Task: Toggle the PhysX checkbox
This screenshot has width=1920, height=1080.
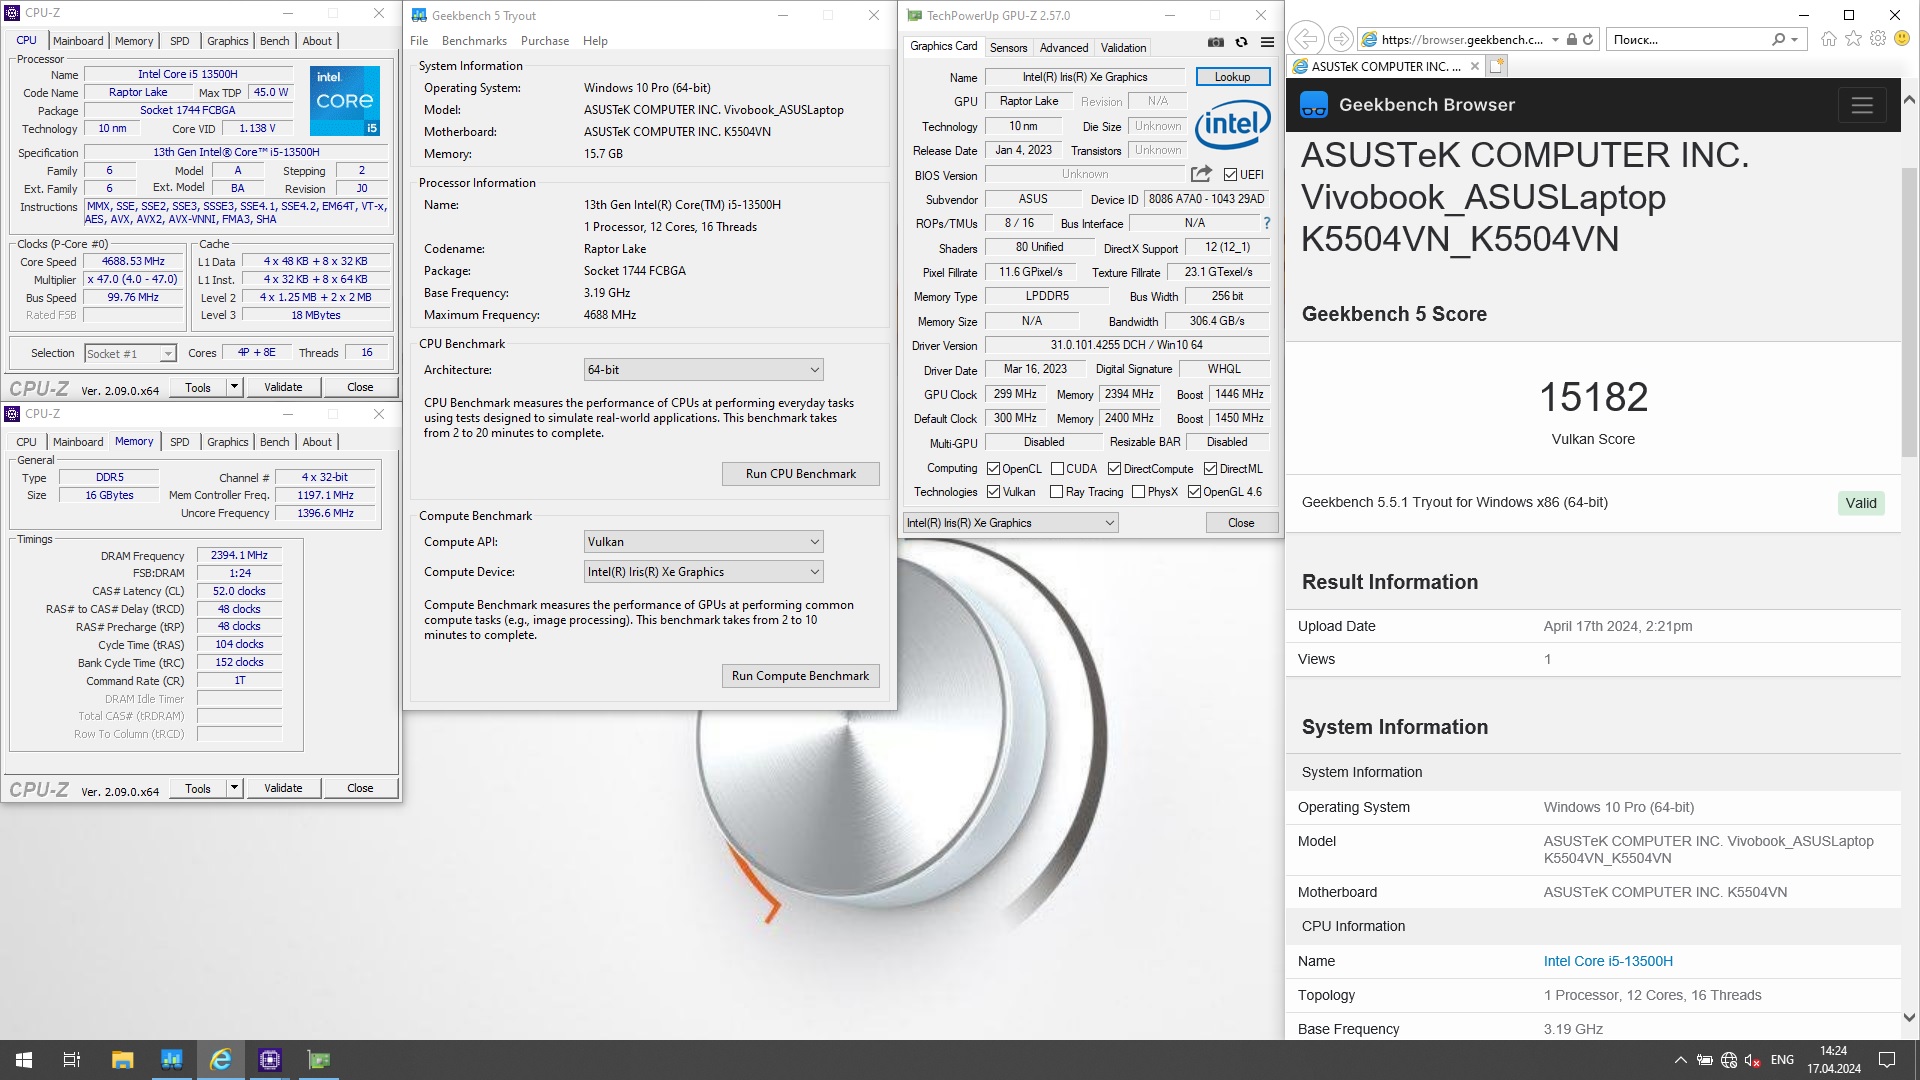Action: click(1138, 492)
